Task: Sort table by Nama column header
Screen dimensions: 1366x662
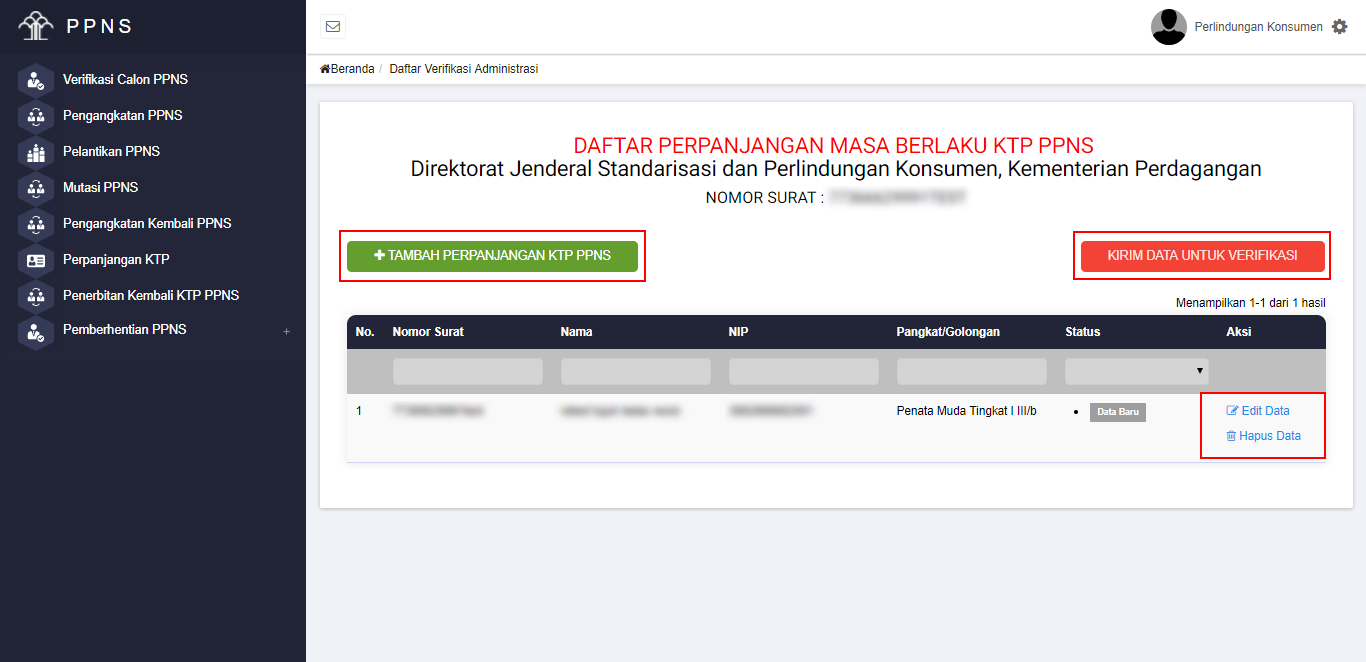Action: pyautogui.click(x=576, y=332)
